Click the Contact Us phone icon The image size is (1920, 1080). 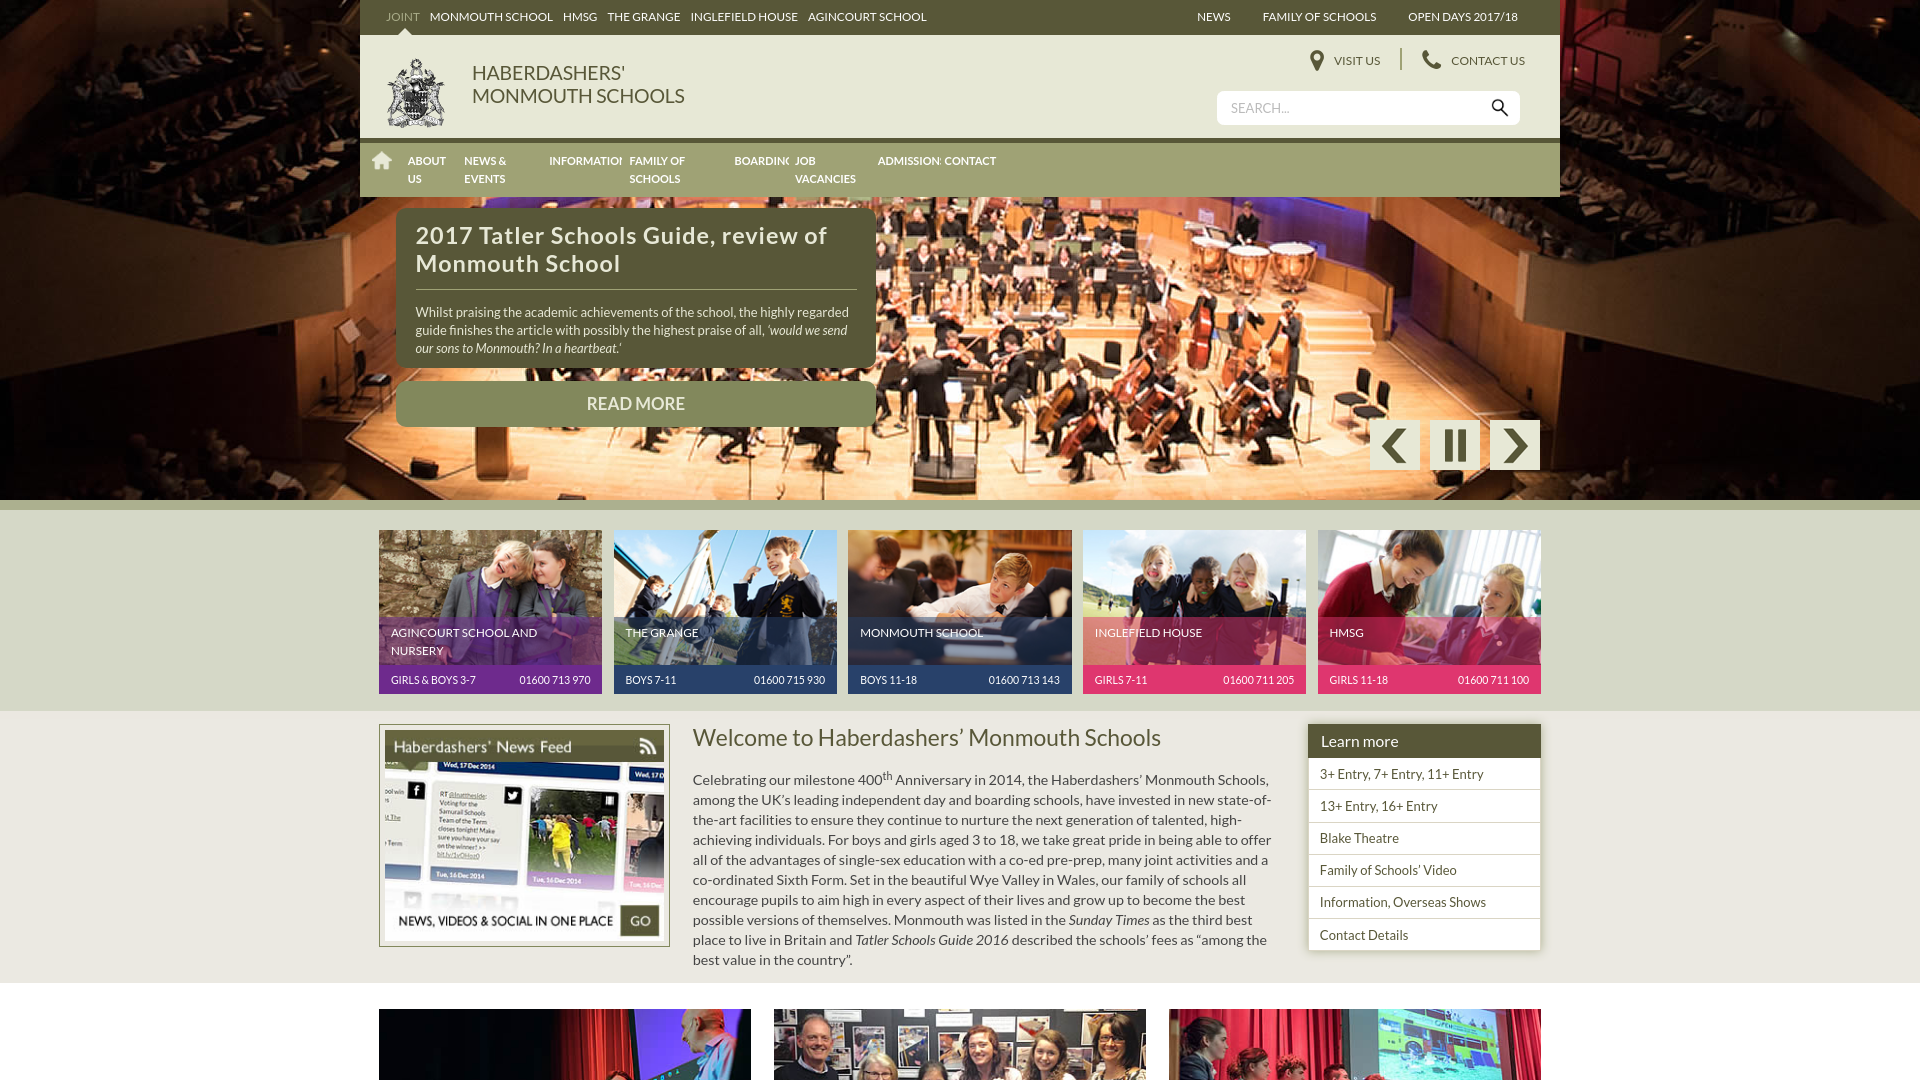(x=1432, y=60)
